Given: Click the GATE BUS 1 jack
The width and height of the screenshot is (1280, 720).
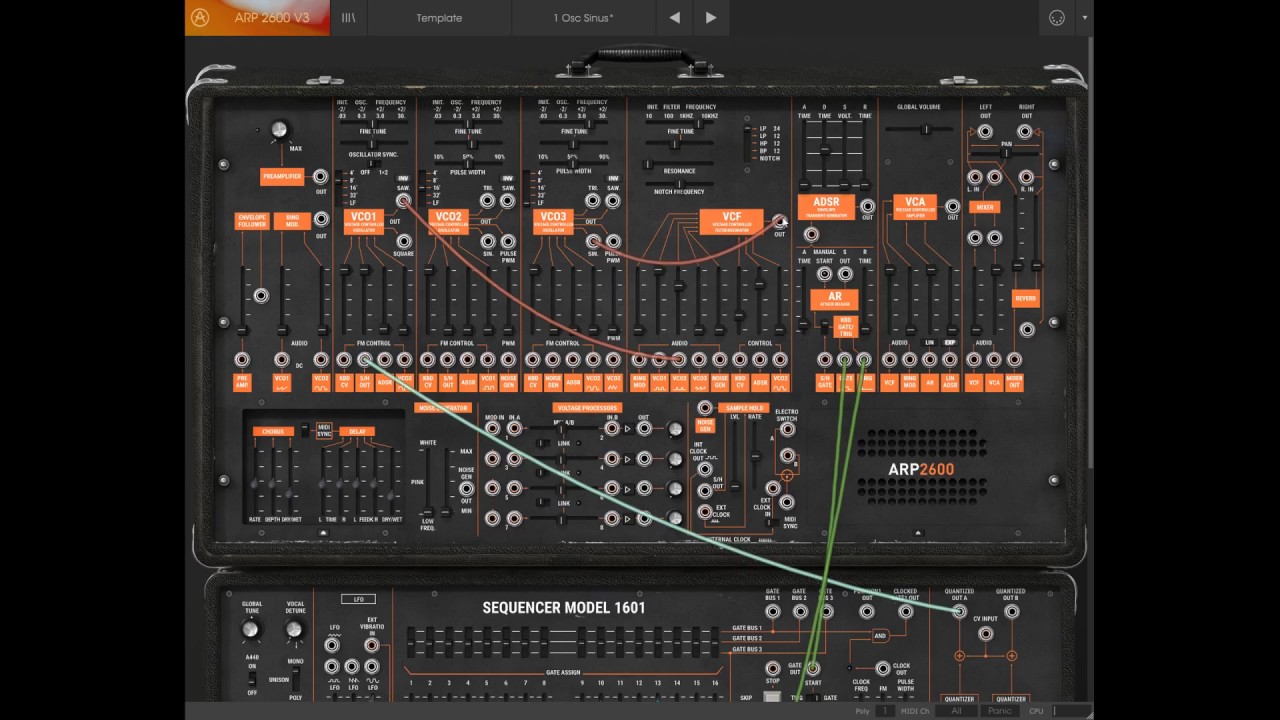Looking at the screenshot, I should tap(772, 611).
